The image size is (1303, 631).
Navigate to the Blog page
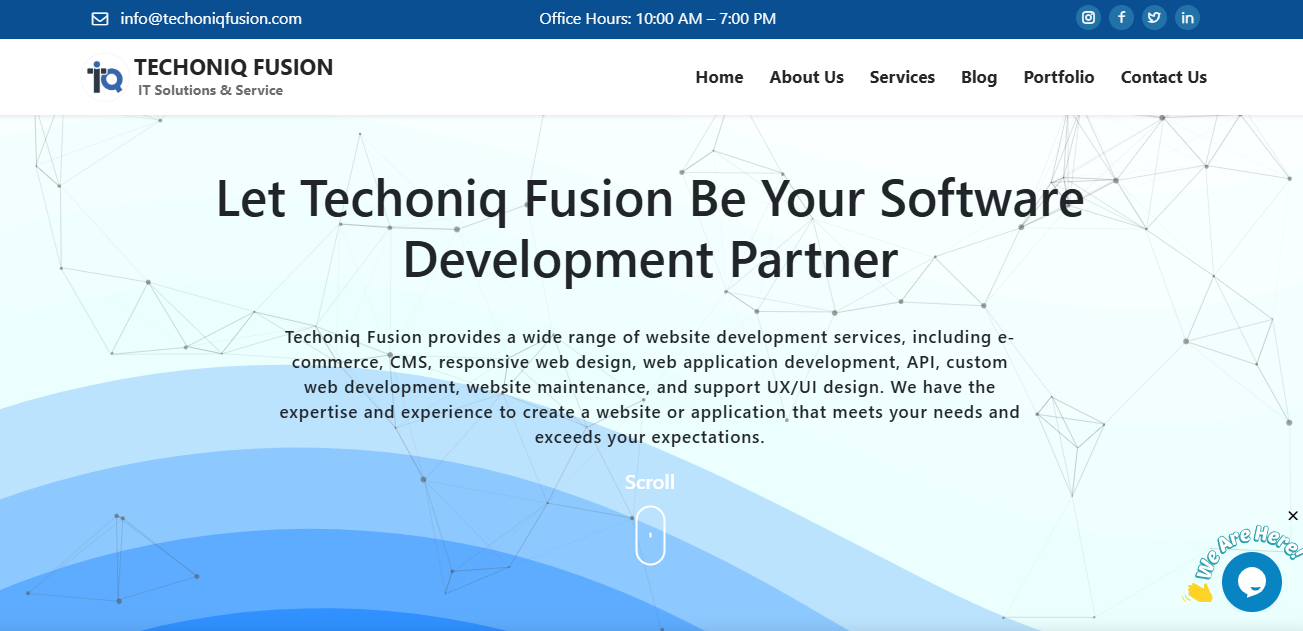[x=979, y=77]
